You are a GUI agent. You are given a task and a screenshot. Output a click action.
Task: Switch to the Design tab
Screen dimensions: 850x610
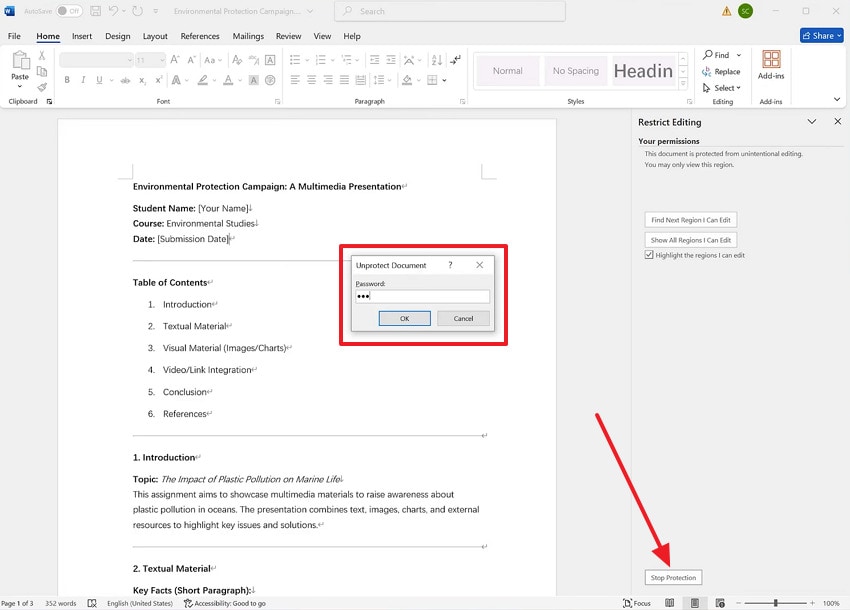tap(118, 36)
